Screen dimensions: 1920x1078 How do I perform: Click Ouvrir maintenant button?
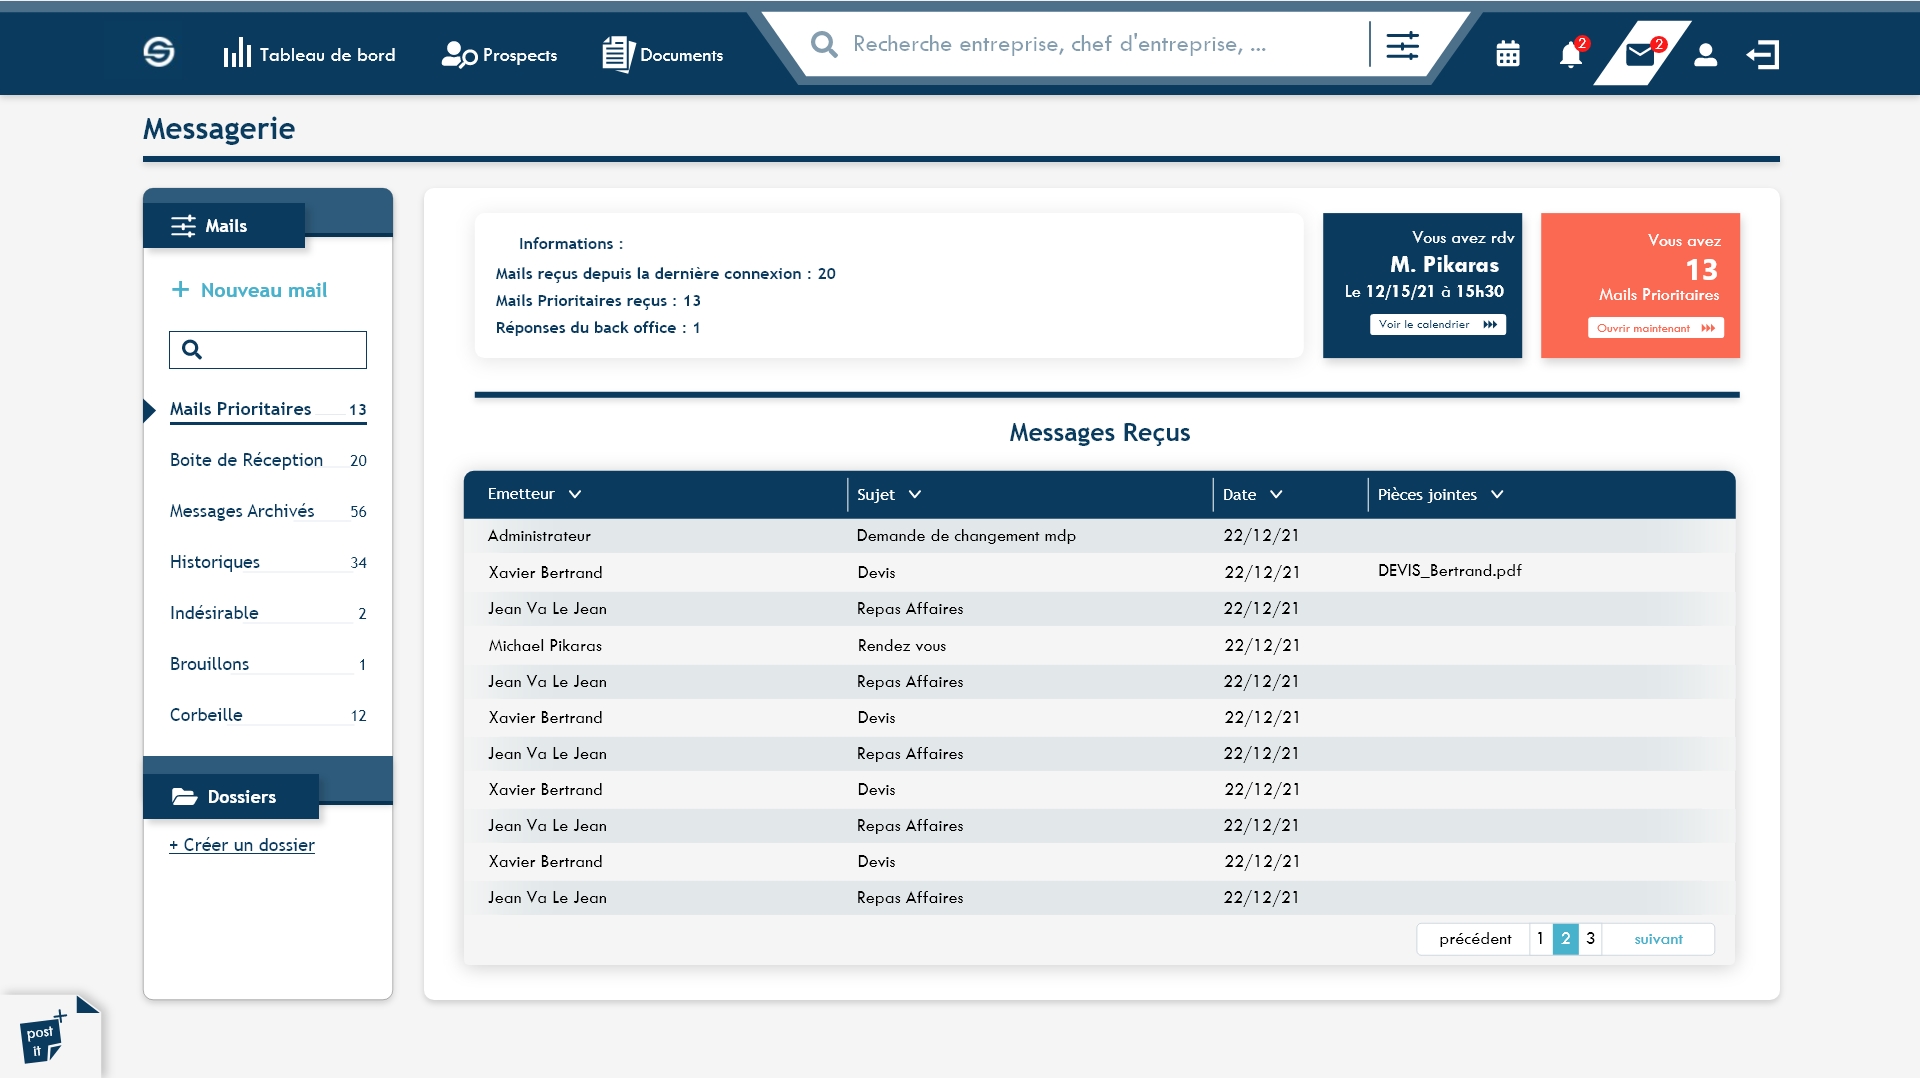[x=1655, y=328]
